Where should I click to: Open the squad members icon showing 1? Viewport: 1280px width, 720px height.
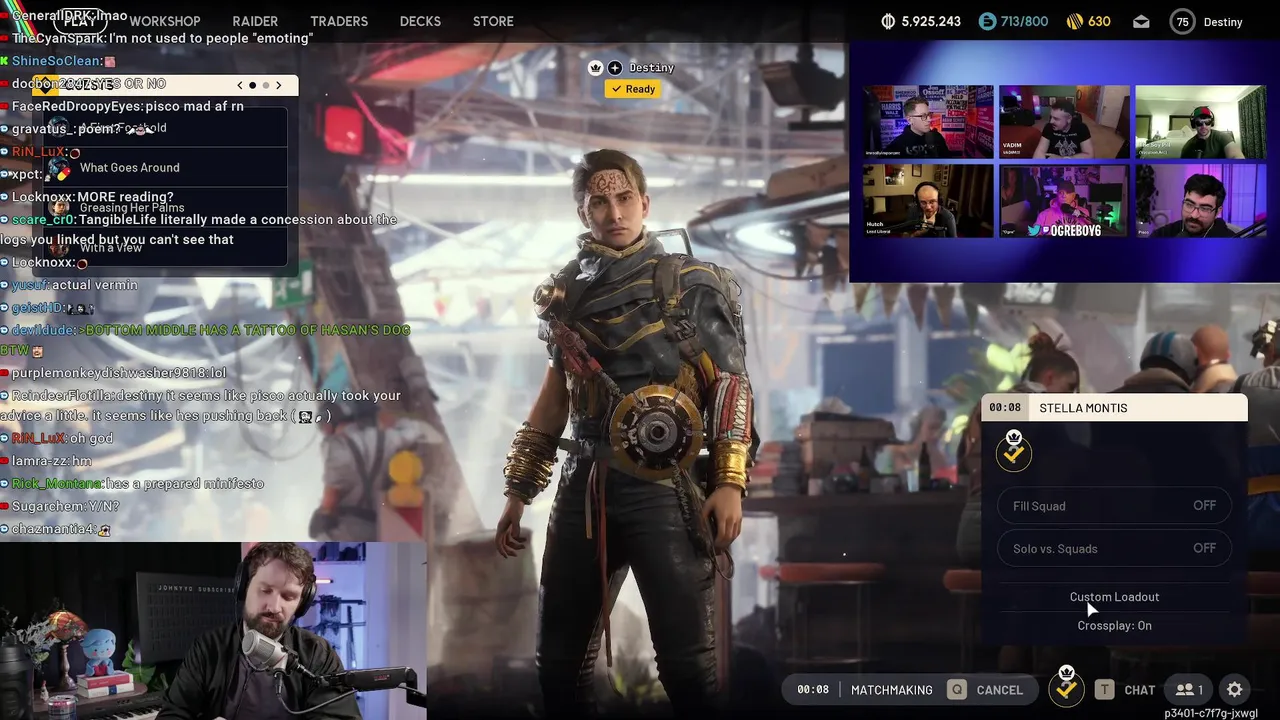[1189, 689]
